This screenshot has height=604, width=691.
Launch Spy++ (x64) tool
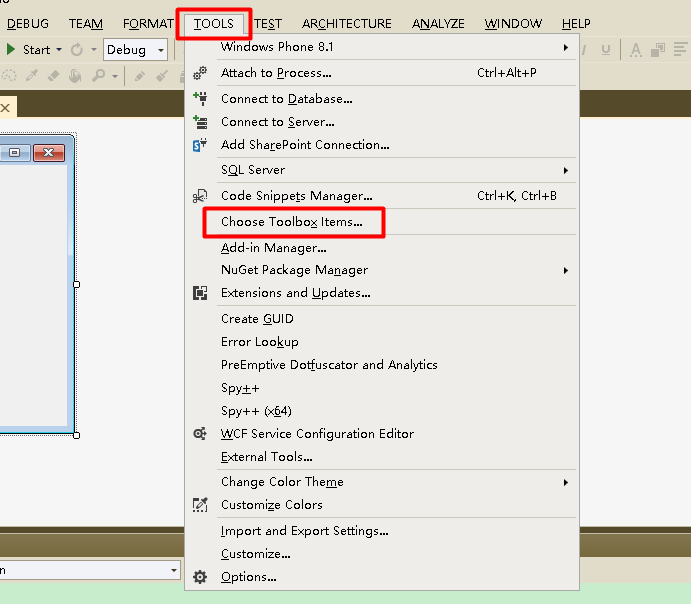[382, 411]
